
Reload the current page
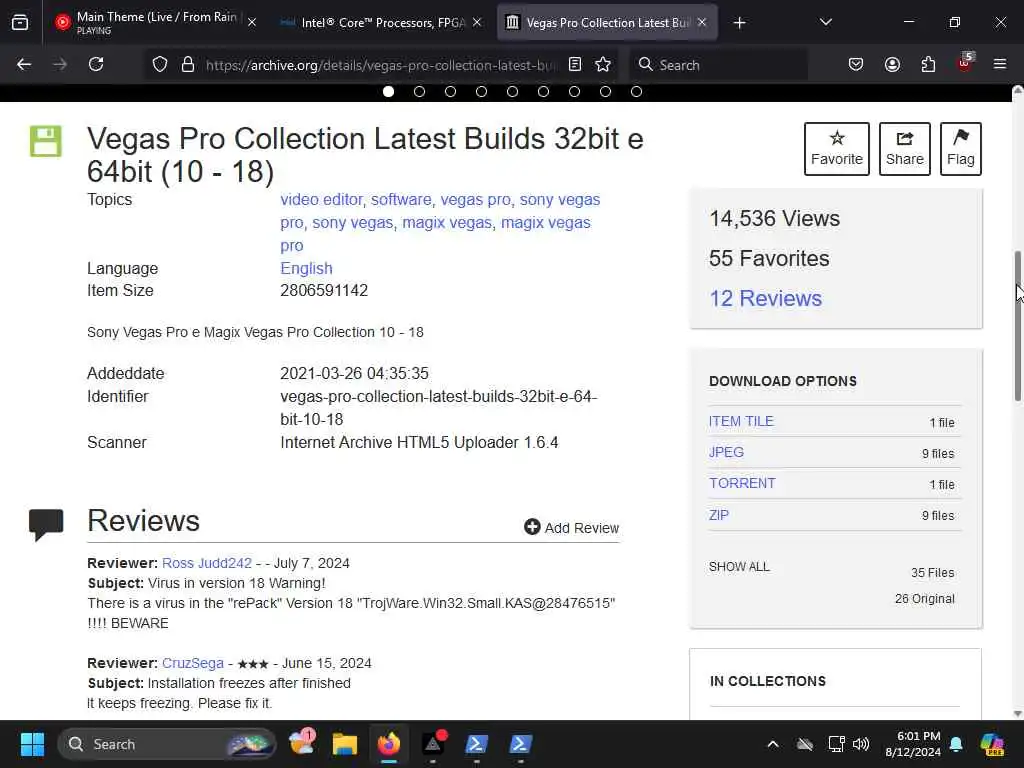(x=96, y=65)
